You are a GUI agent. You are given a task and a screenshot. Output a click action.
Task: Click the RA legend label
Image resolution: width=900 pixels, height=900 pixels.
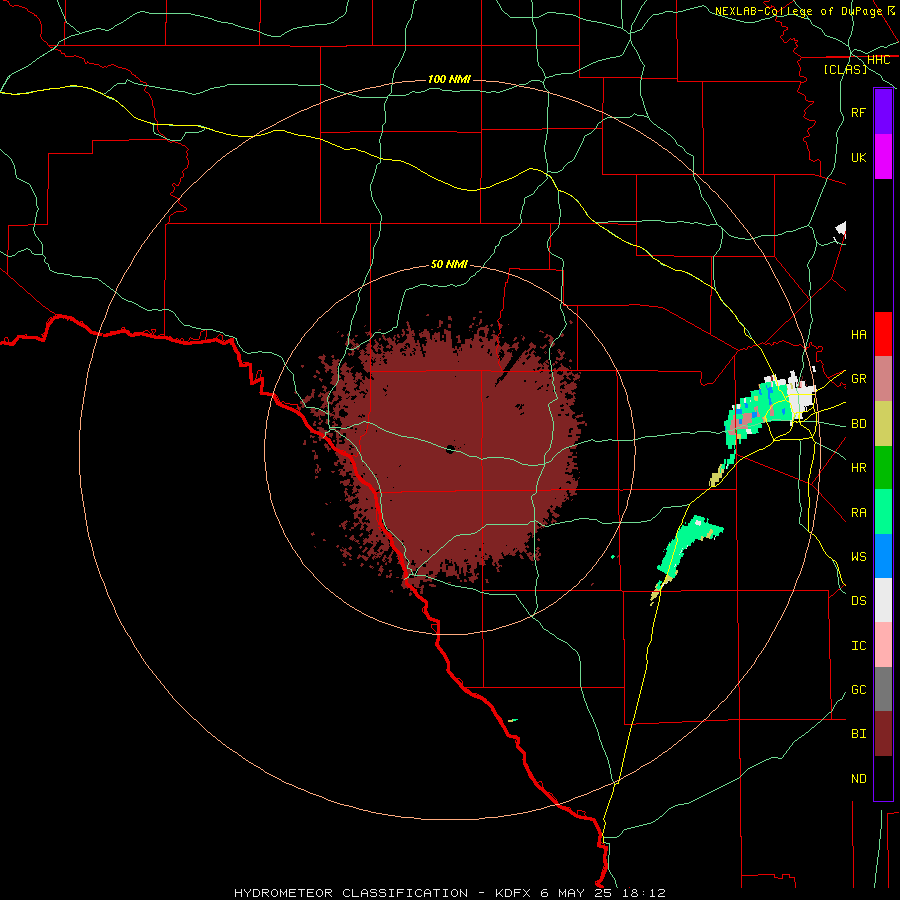click(x=858, y=513)
